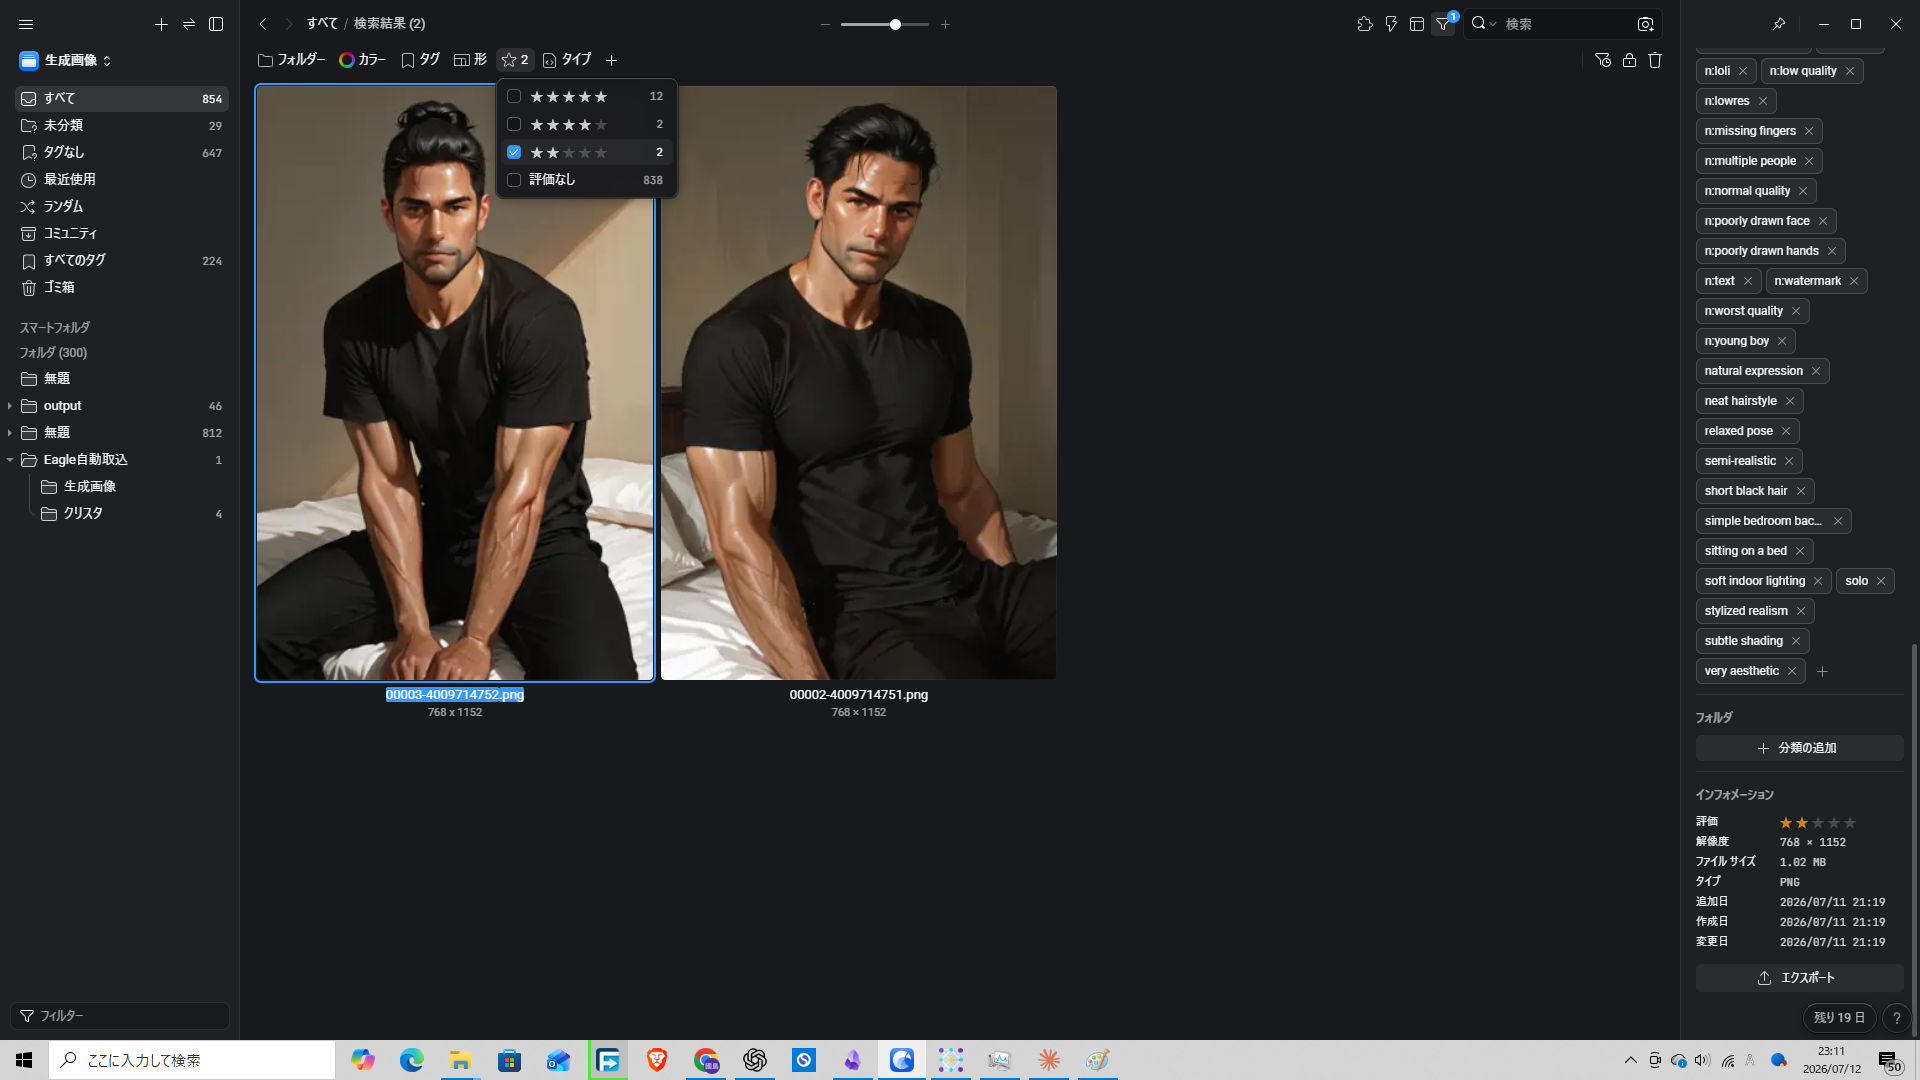Toggle the sidebar panel layout icon
This screenshot has width=1920, height=1080.
coord(216,24)
